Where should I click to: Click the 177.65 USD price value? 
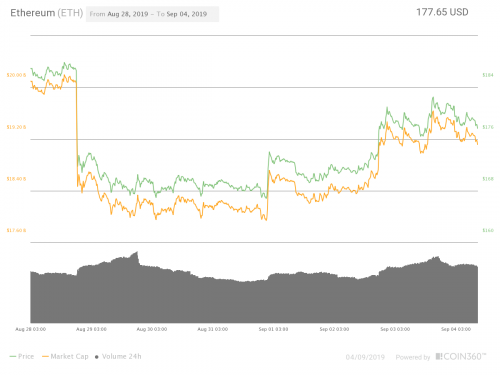click(x=442, y=12)
